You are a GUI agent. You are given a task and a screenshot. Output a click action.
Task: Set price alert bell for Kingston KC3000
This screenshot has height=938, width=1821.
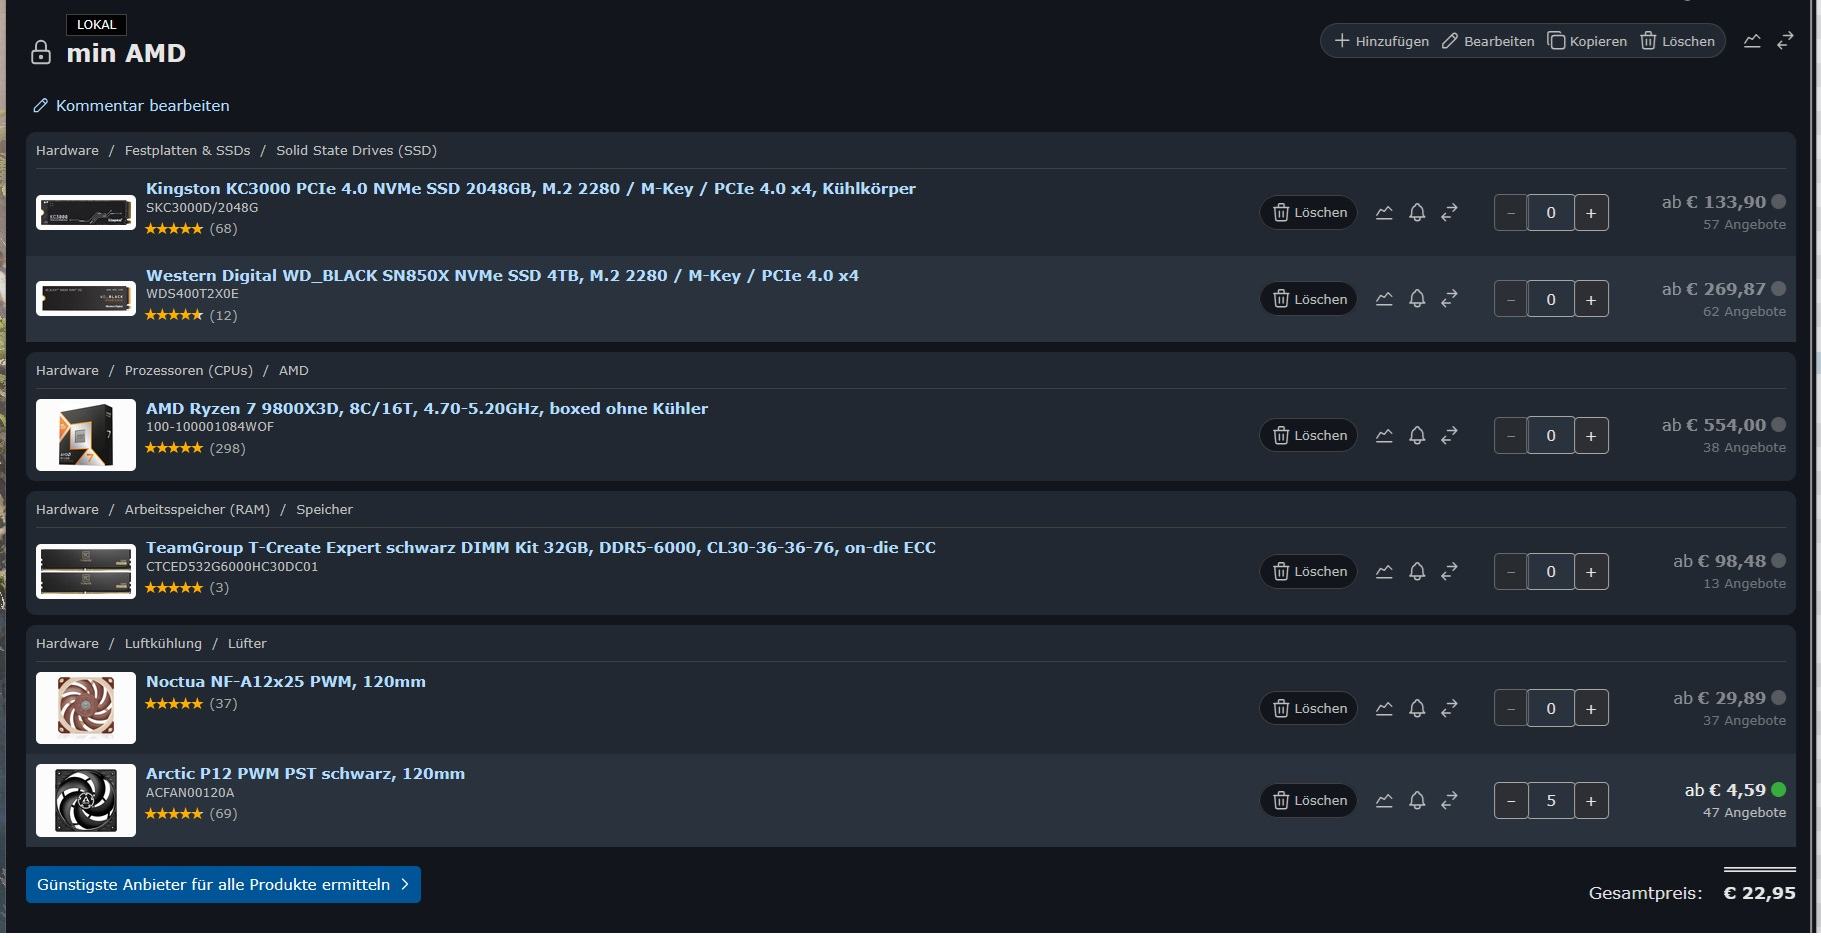pos(1417,212)
